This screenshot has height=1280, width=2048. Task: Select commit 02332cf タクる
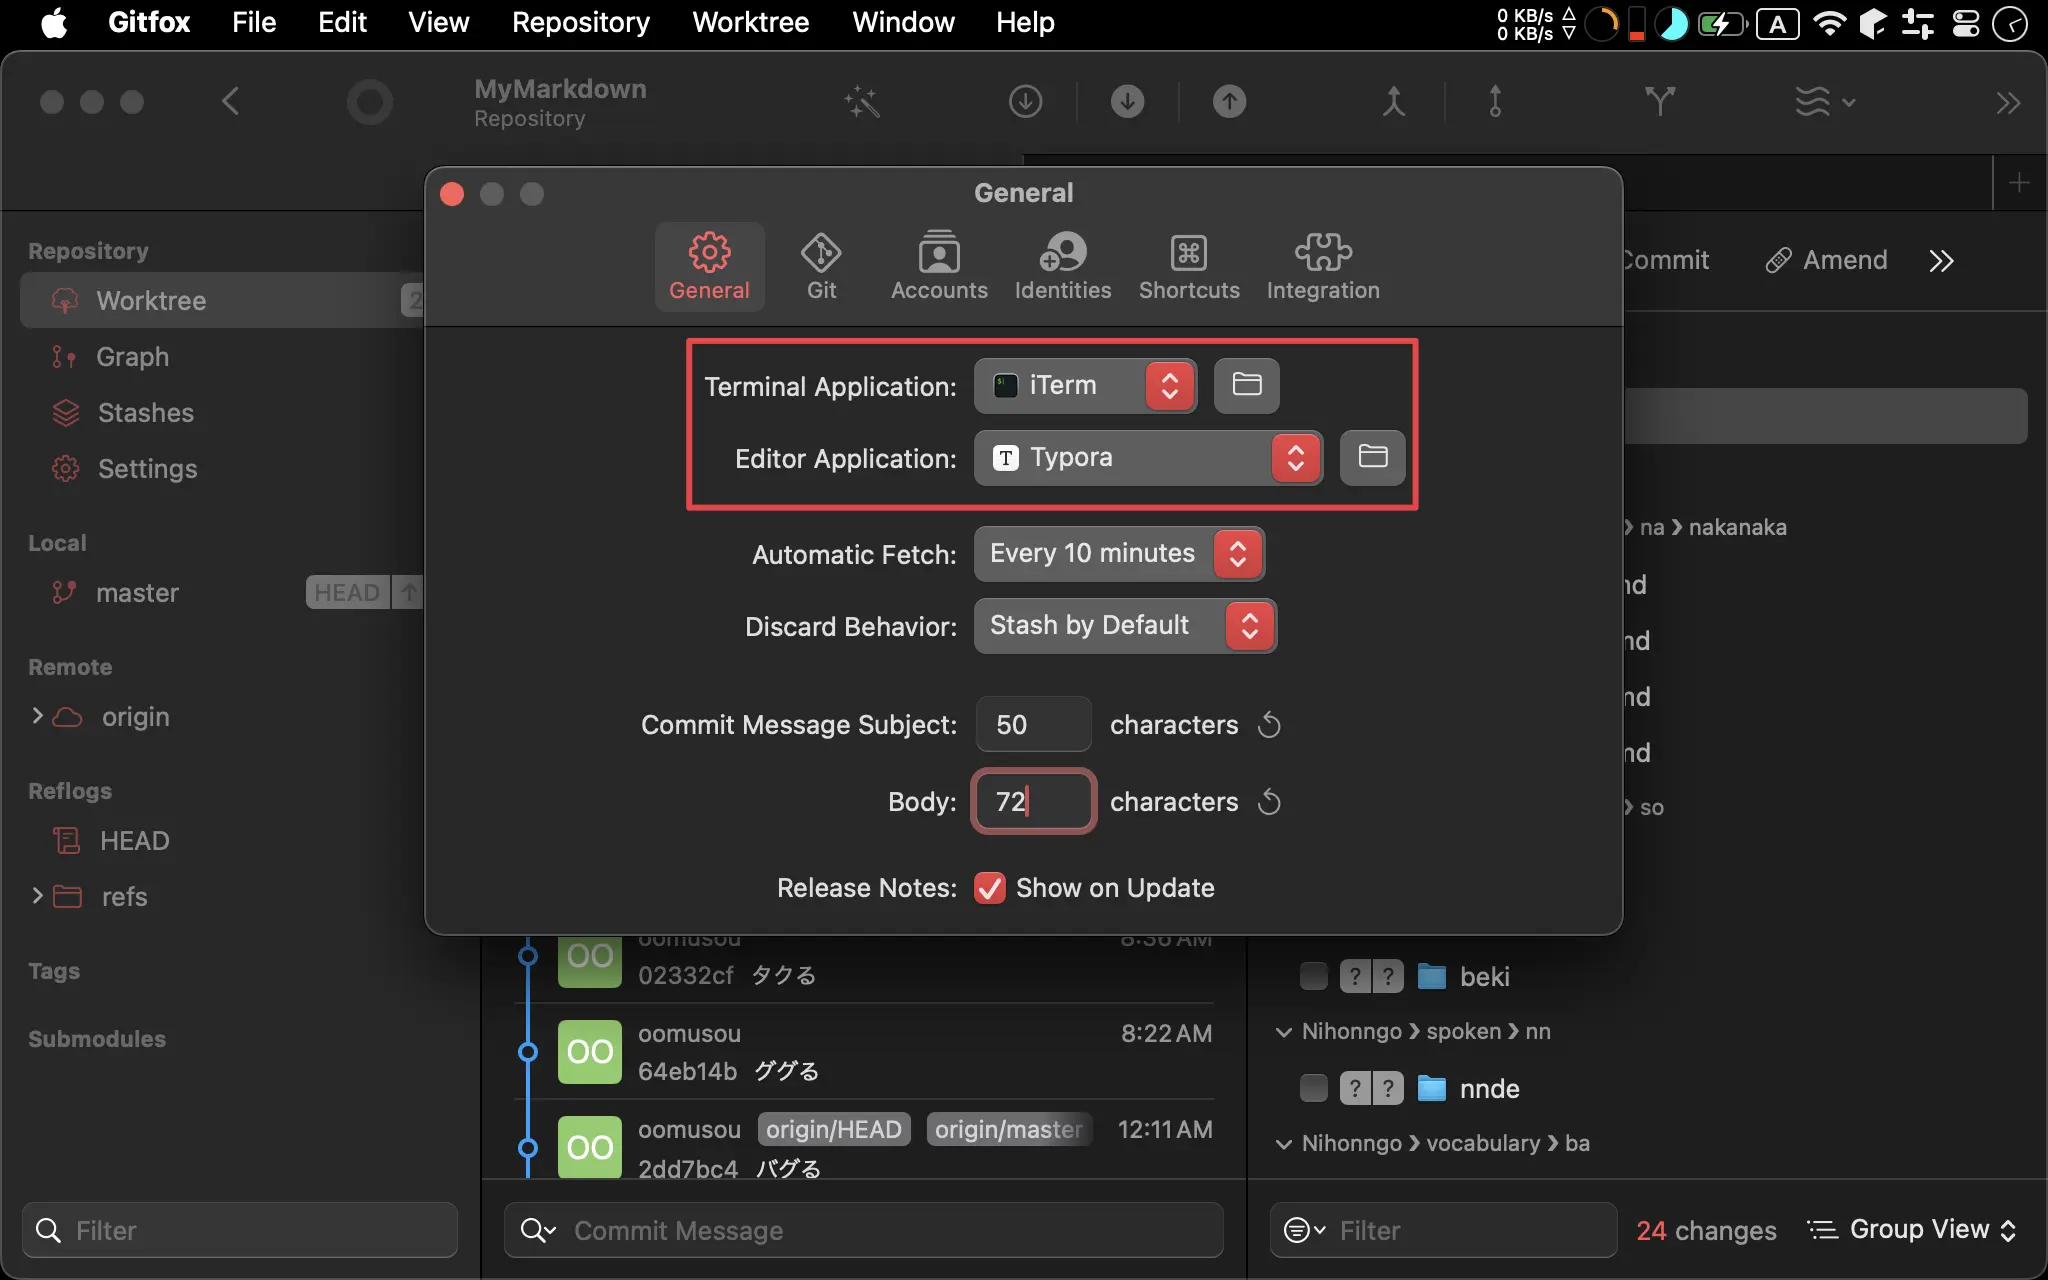865,968
